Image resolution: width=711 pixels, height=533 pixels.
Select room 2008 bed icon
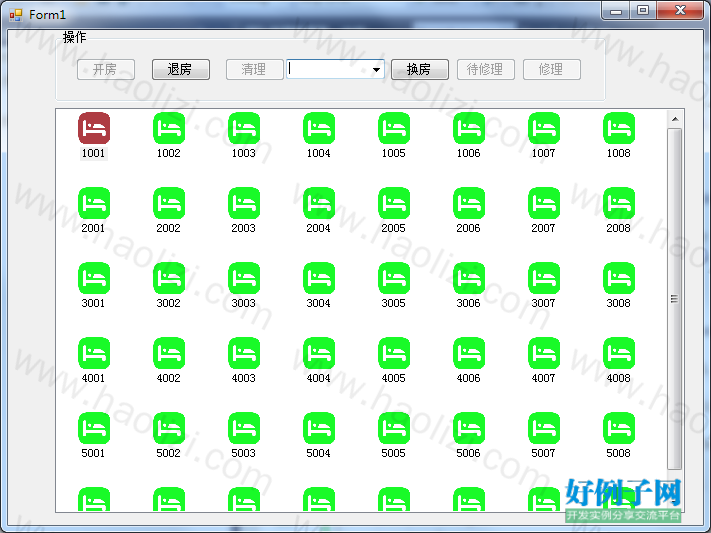pos(619,203)
